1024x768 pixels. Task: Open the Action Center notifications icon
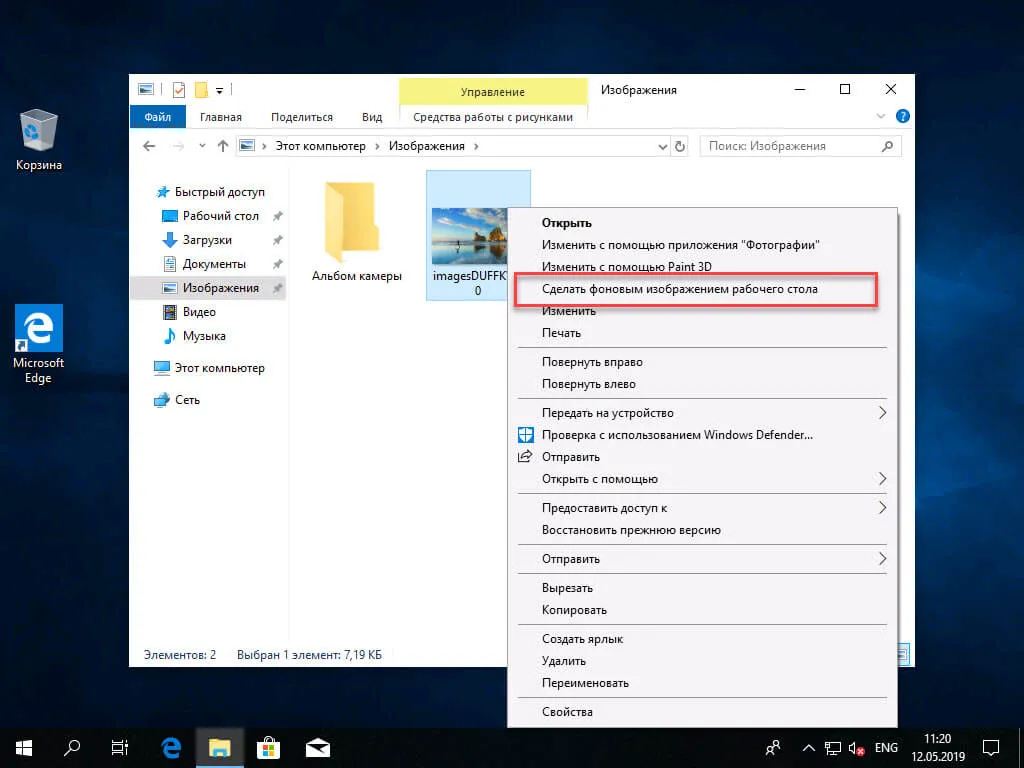[x=991, y=748]
